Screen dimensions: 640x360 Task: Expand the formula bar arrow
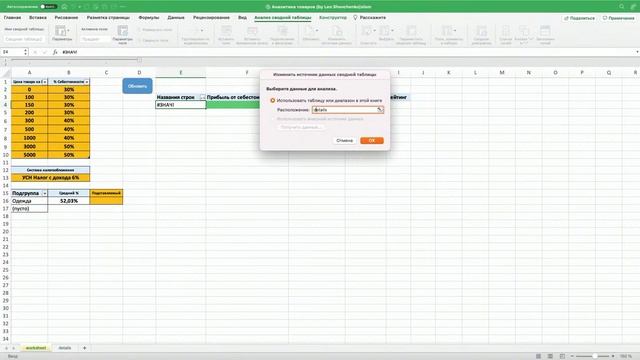coord(637,52)
